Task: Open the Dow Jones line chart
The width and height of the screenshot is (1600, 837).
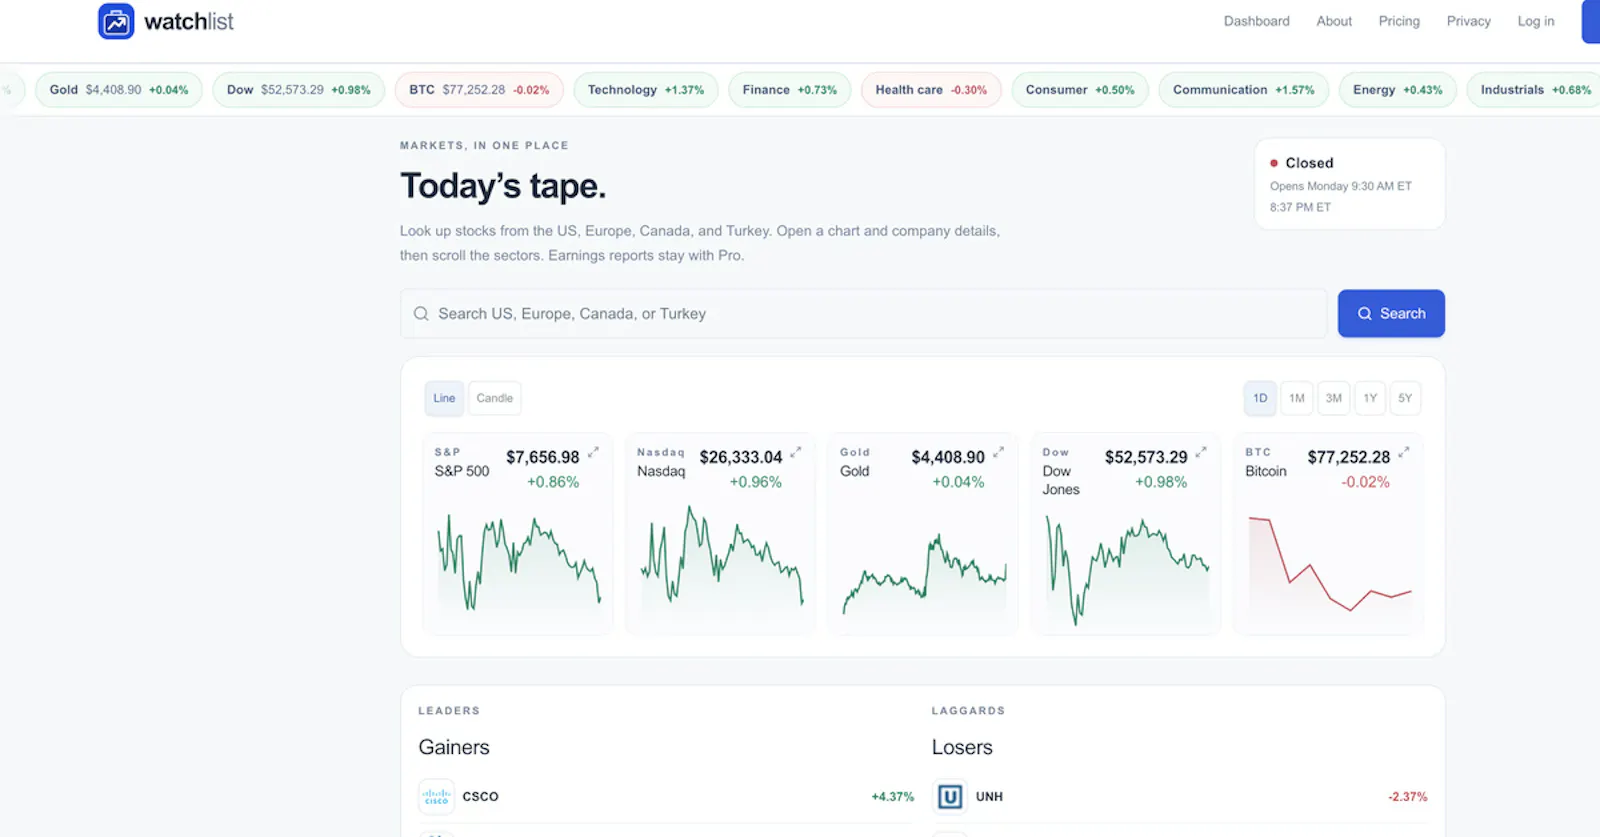Action: click(1127, 570)
